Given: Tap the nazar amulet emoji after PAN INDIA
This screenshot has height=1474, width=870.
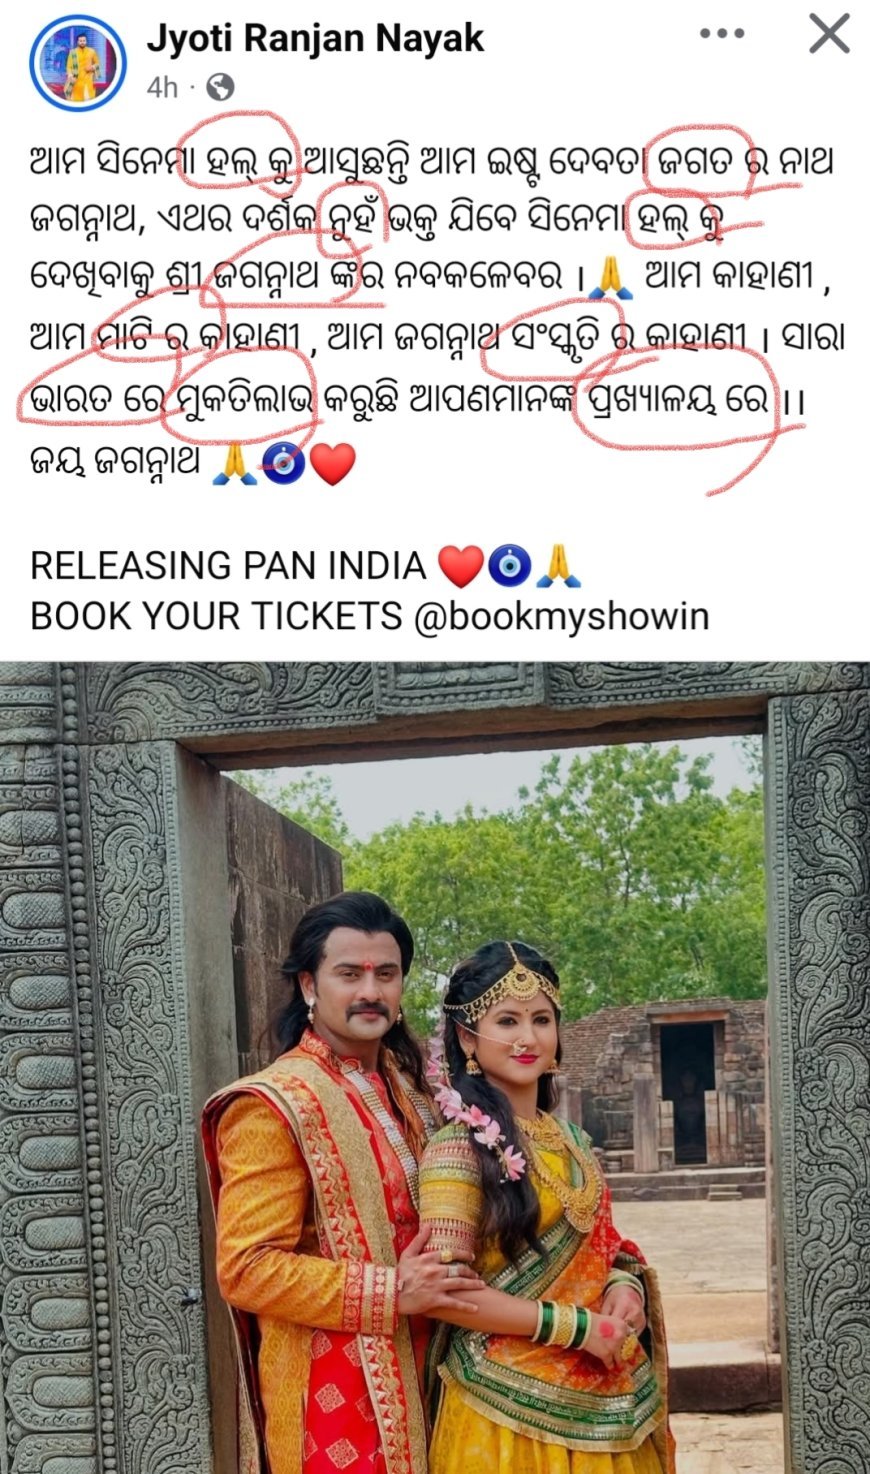Looking at the screenshot, I should pyautogui.click(x=509, y=567).
